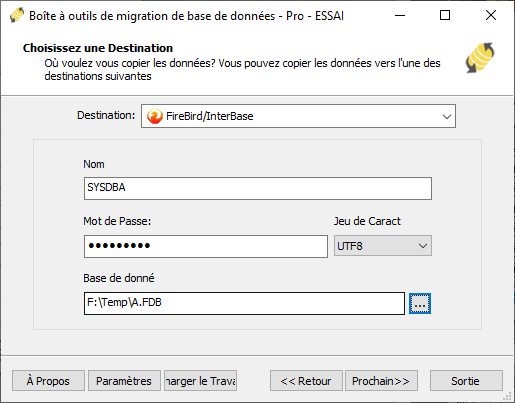Viewport: 515px width, 403px height.
Task: Click the Base de donné path field
Action: pos(244,303)
